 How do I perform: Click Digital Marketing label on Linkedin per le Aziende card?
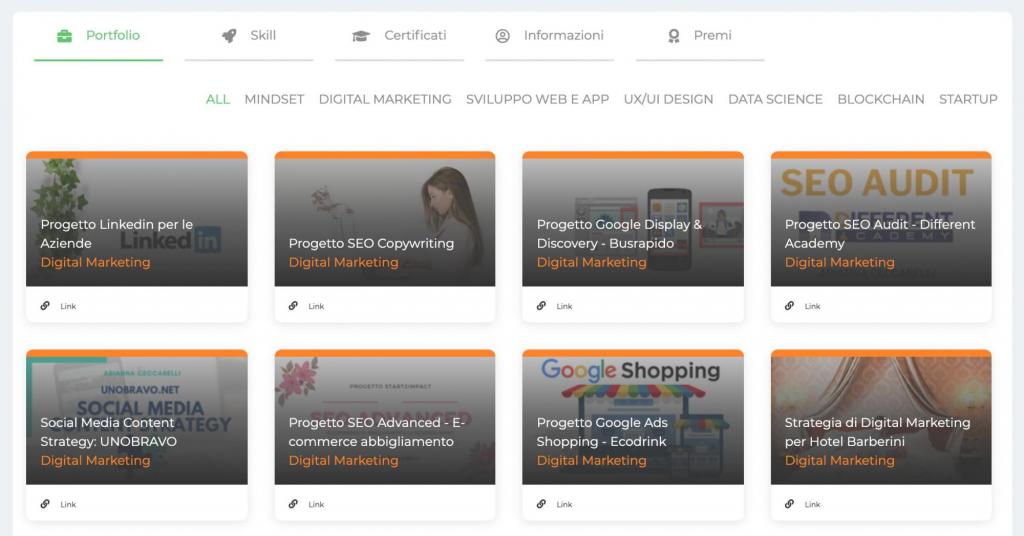tap(95, 262)
